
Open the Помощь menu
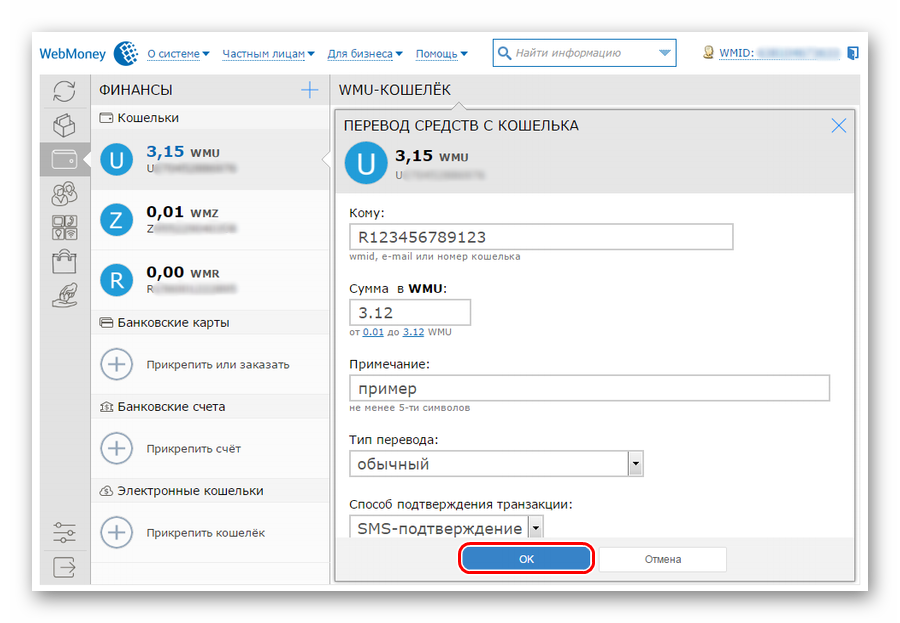coord(441,53)
